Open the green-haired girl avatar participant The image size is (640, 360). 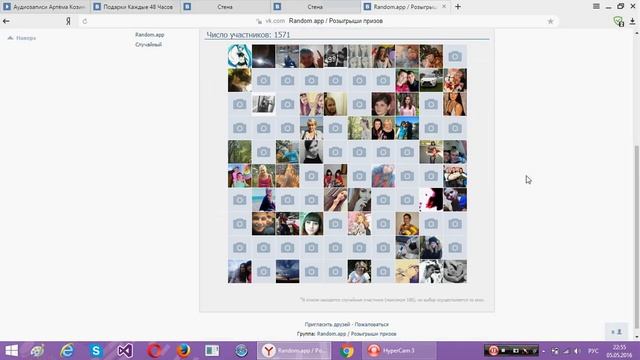coord(311,224)
